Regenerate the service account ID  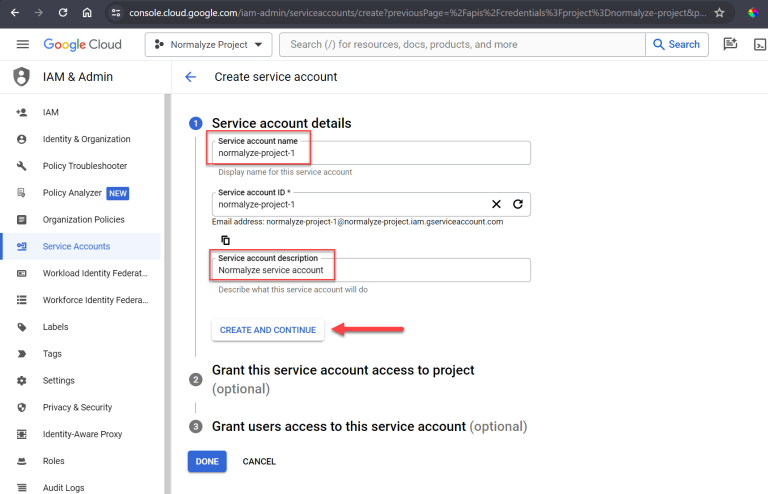point(518,204)
